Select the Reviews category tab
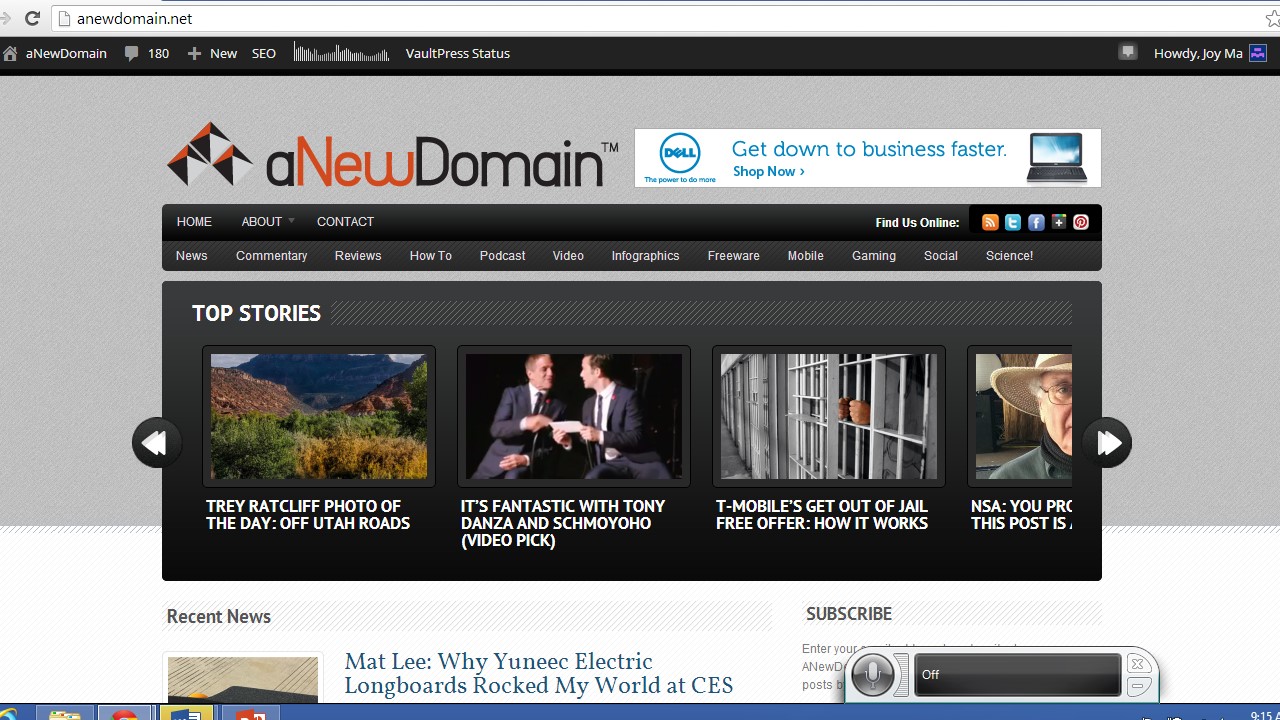Screen dimensions: 1280x720 coord(358,256)
